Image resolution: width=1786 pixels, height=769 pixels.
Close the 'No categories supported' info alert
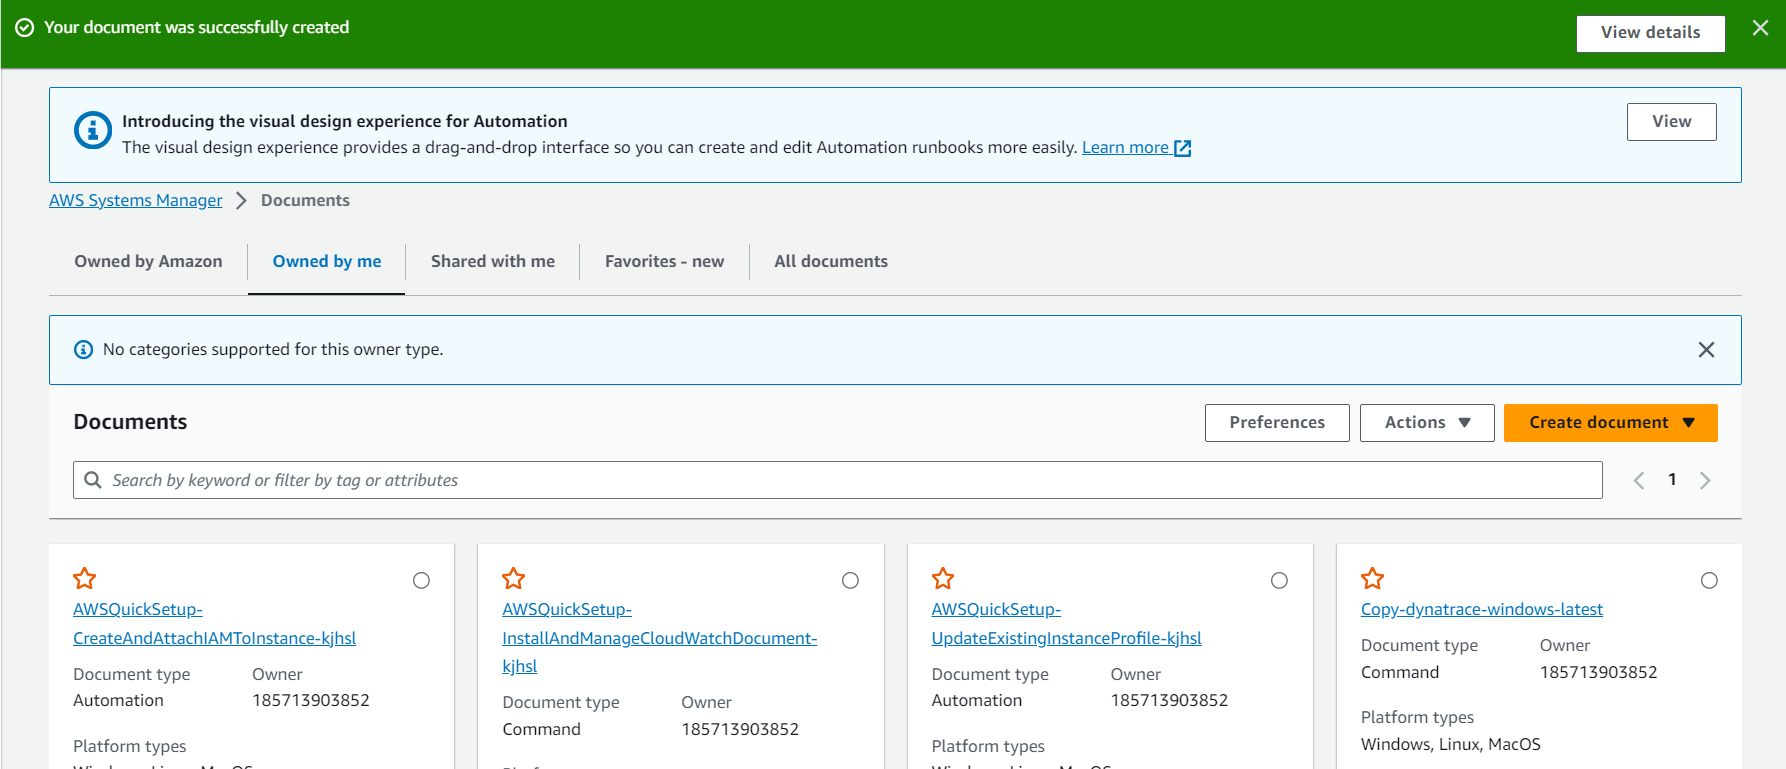click(1706, 349)
